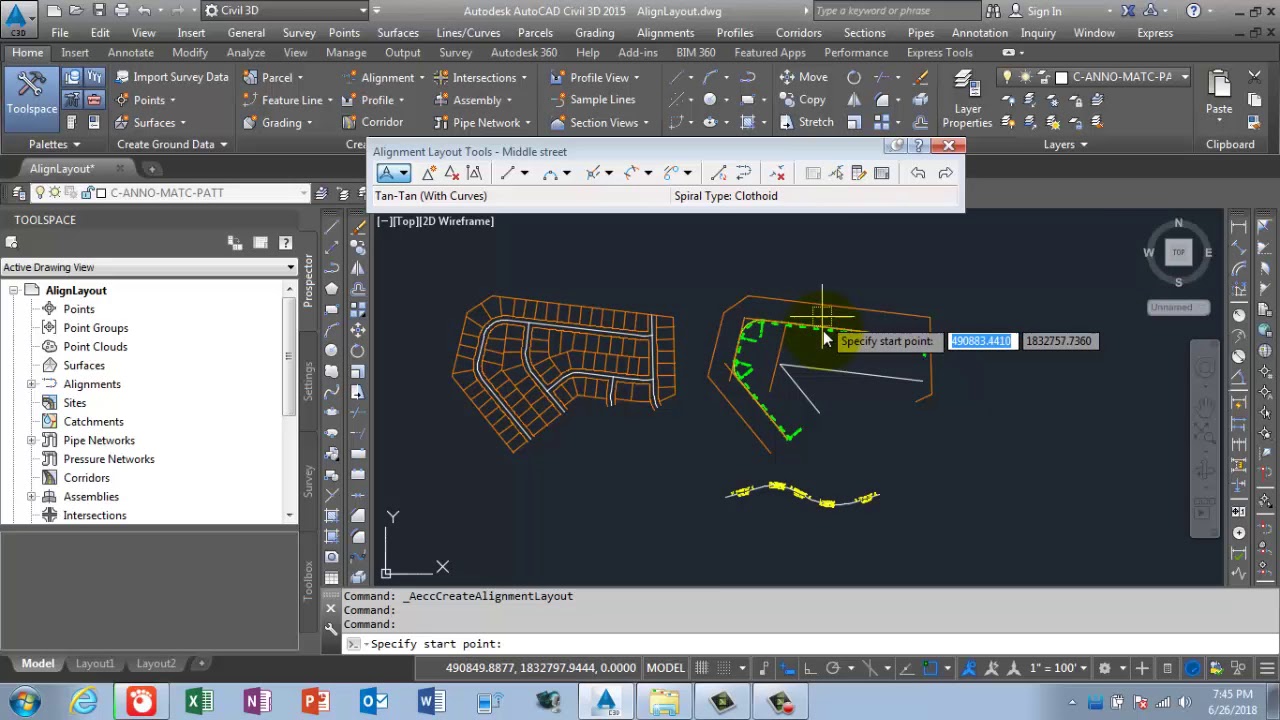Image resolution: width=1280 pixels, height=720 pixels.
Task: Click the Toolspace help question icon
Action: pos(285,242)
